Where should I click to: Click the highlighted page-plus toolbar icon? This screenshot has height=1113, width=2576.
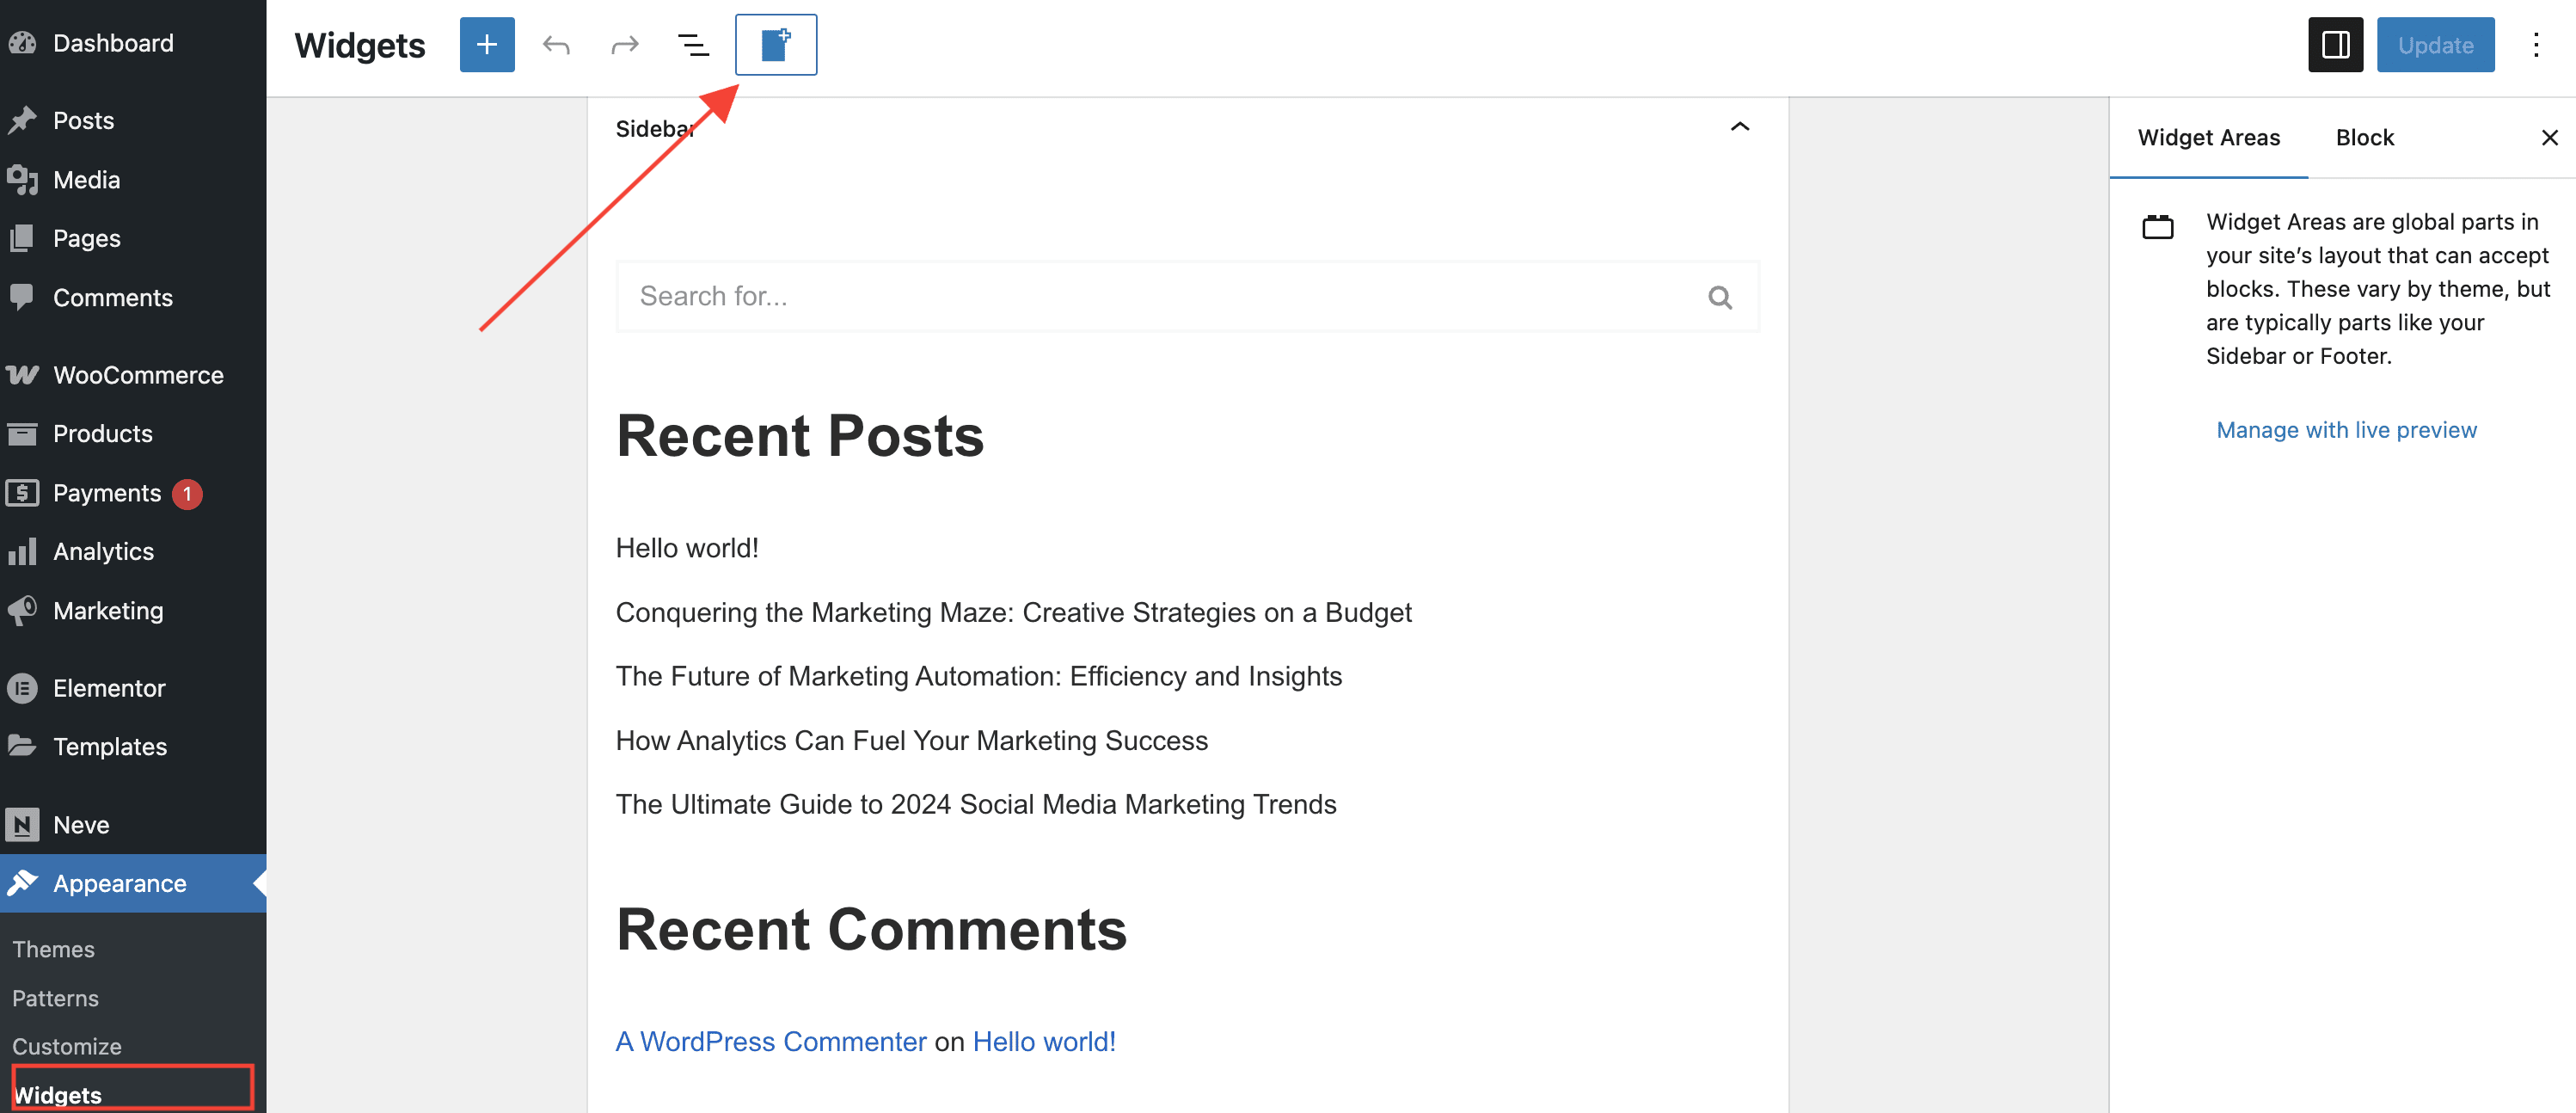tap(775, 45)
